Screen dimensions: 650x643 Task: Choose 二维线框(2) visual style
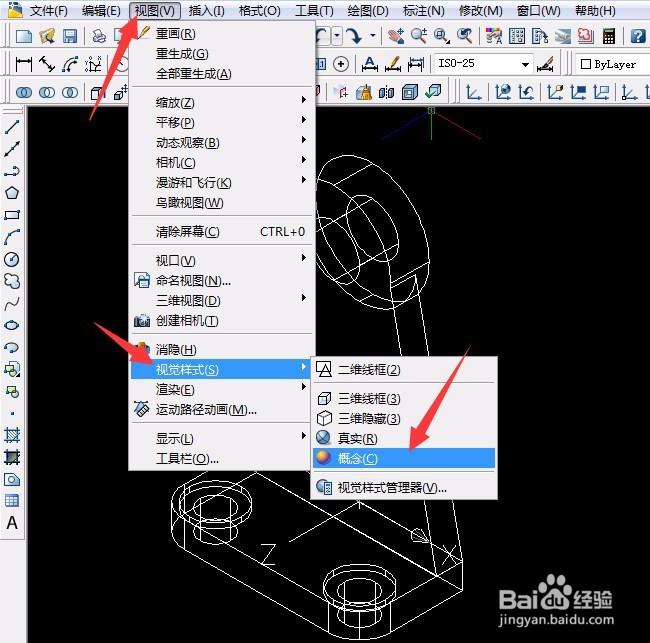pos(404,369)
